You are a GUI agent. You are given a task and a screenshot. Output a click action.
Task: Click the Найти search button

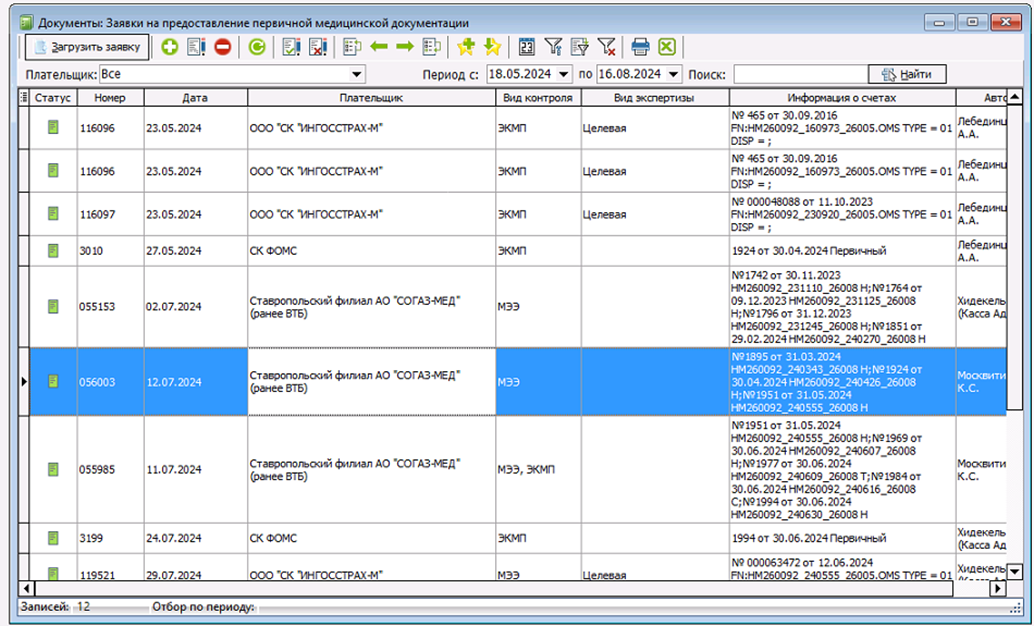point(907,74)
